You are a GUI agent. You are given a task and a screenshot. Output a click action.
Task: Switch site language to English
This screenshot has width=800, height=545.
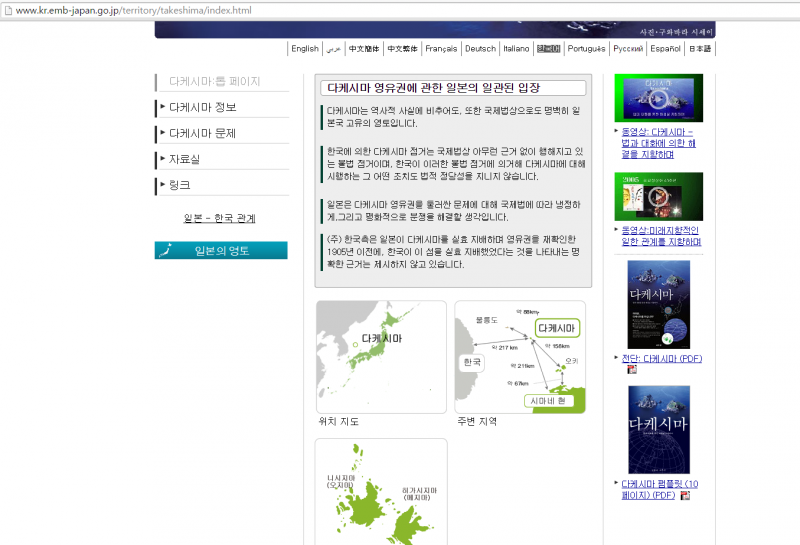pos(305,48)
